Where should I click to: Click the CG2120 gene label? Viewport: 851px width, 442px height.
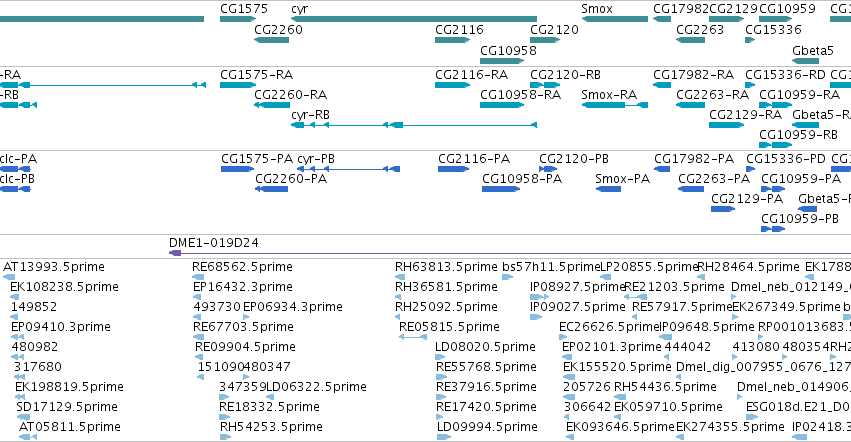coord(554,29)
